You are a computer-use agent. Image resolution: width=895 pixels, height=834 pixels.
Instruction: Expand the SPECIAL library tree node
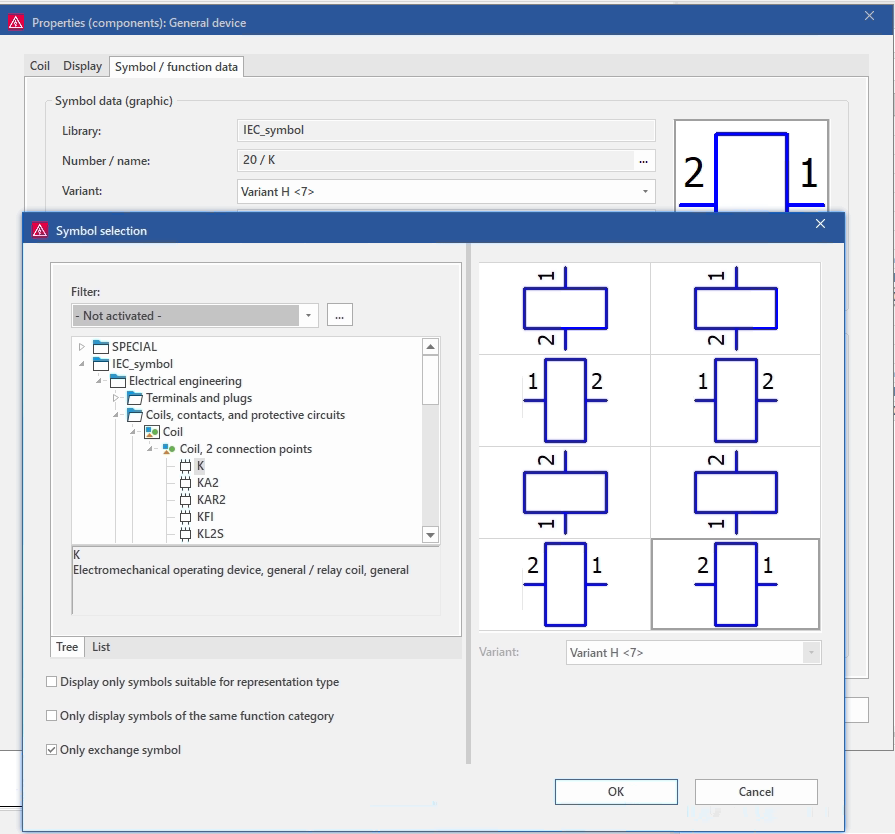tap(82, 347)
